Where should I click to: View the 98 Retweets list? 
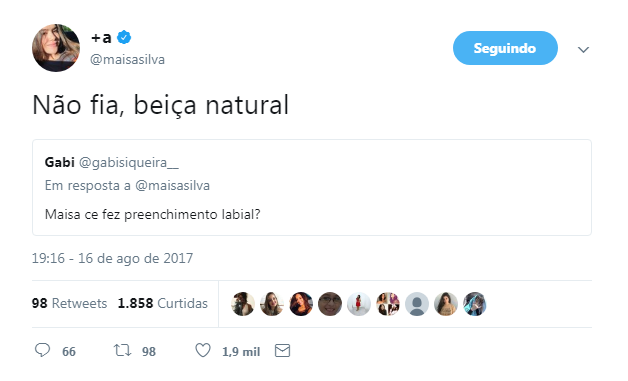click(69, 303)
